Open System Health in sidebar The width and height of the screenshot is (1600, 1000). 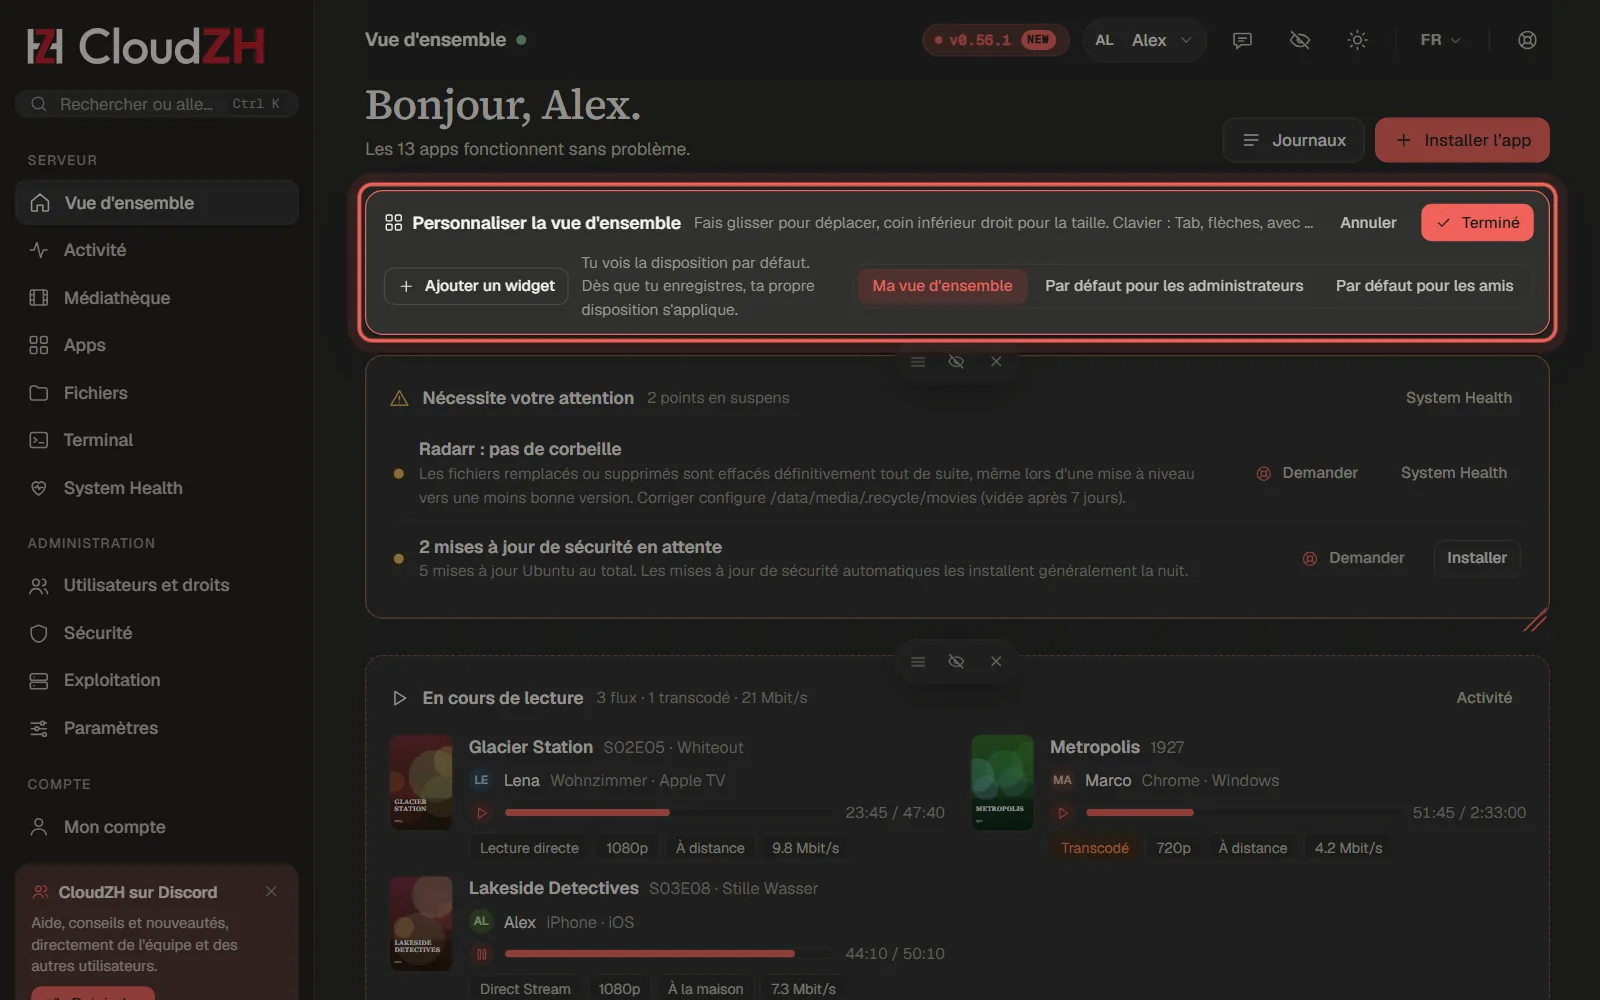coord(157,488)
